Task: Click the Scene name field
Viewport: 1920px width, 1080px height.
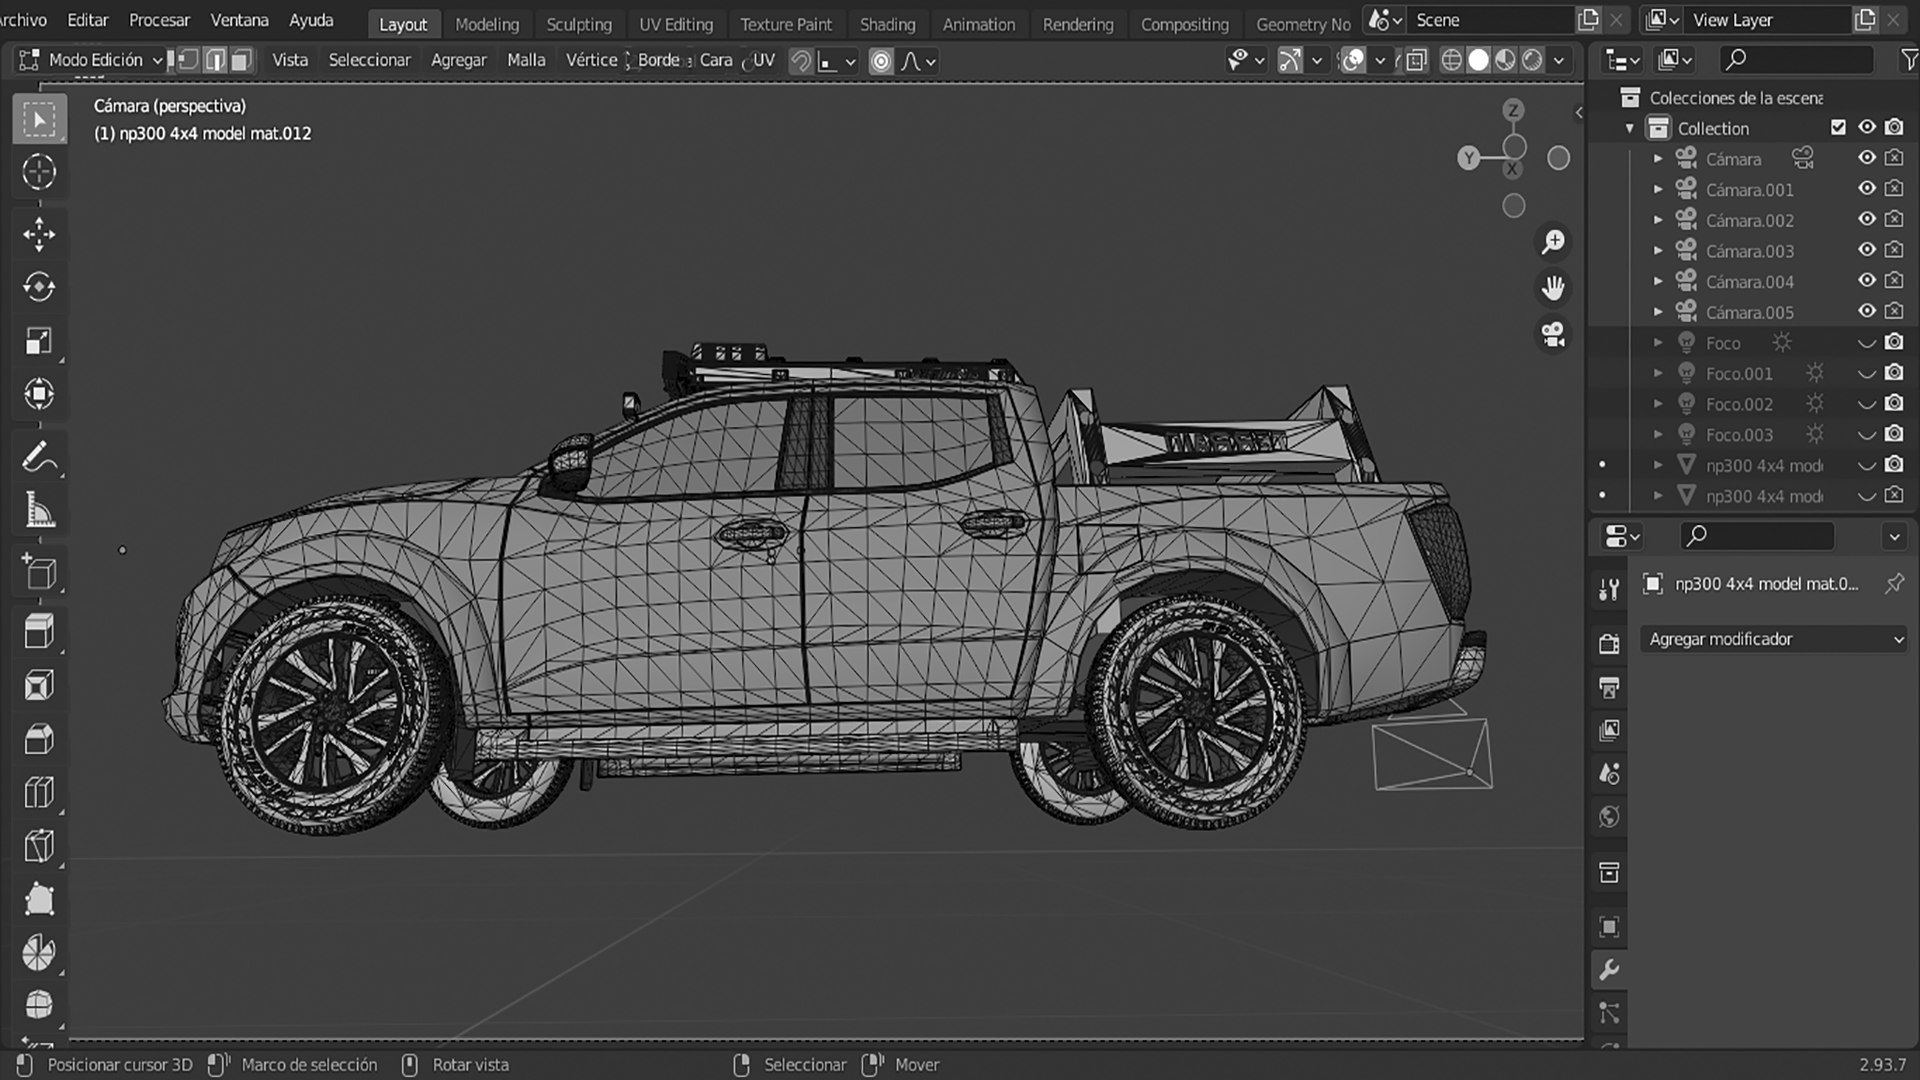Action: (1490, 20)
